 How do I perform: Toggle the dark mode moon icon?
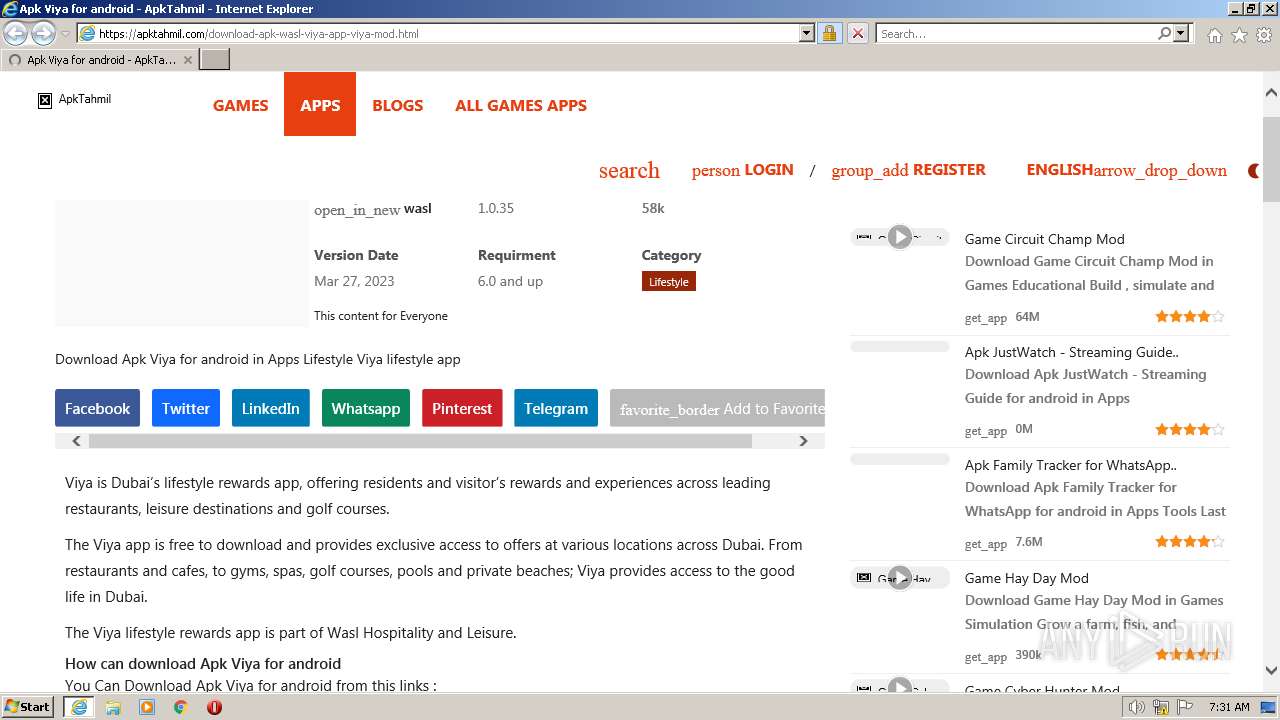(x=1254, y=171)
